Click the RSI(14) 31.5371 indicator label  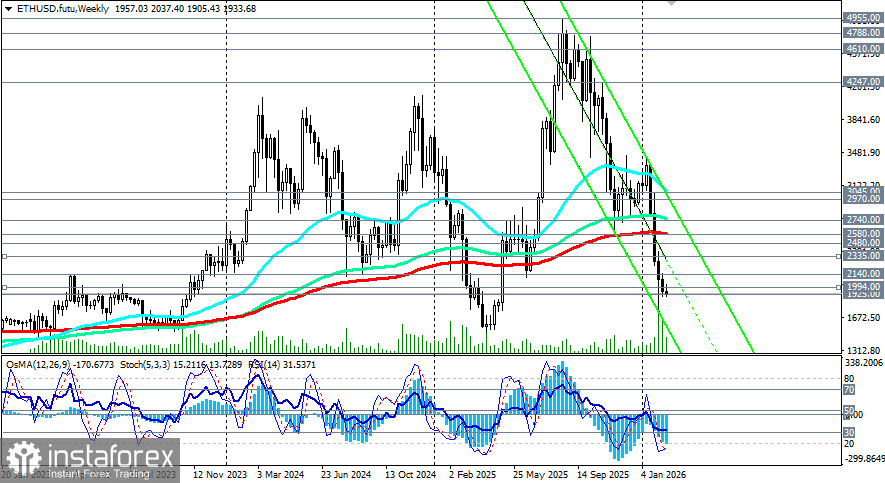[x=282, y=365]
